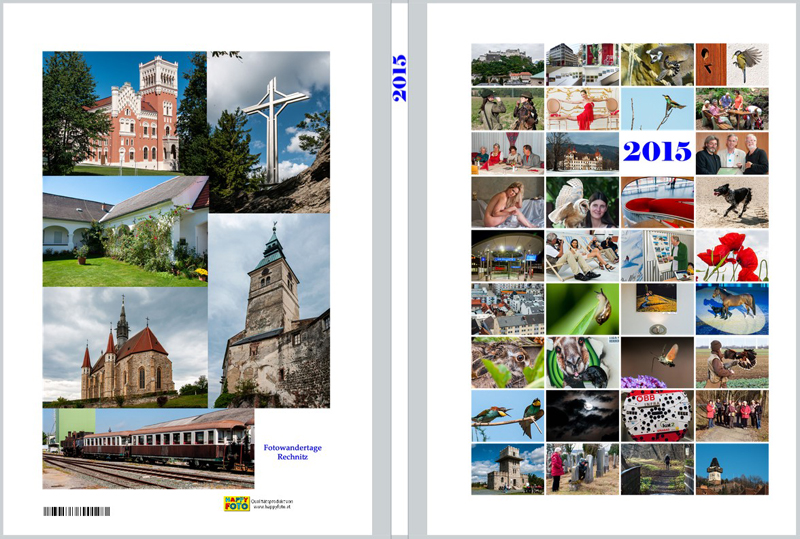Screen dimensions: 800x539
Task: Select the hilltop fortress thumbnail
Action: pos(508,64)
